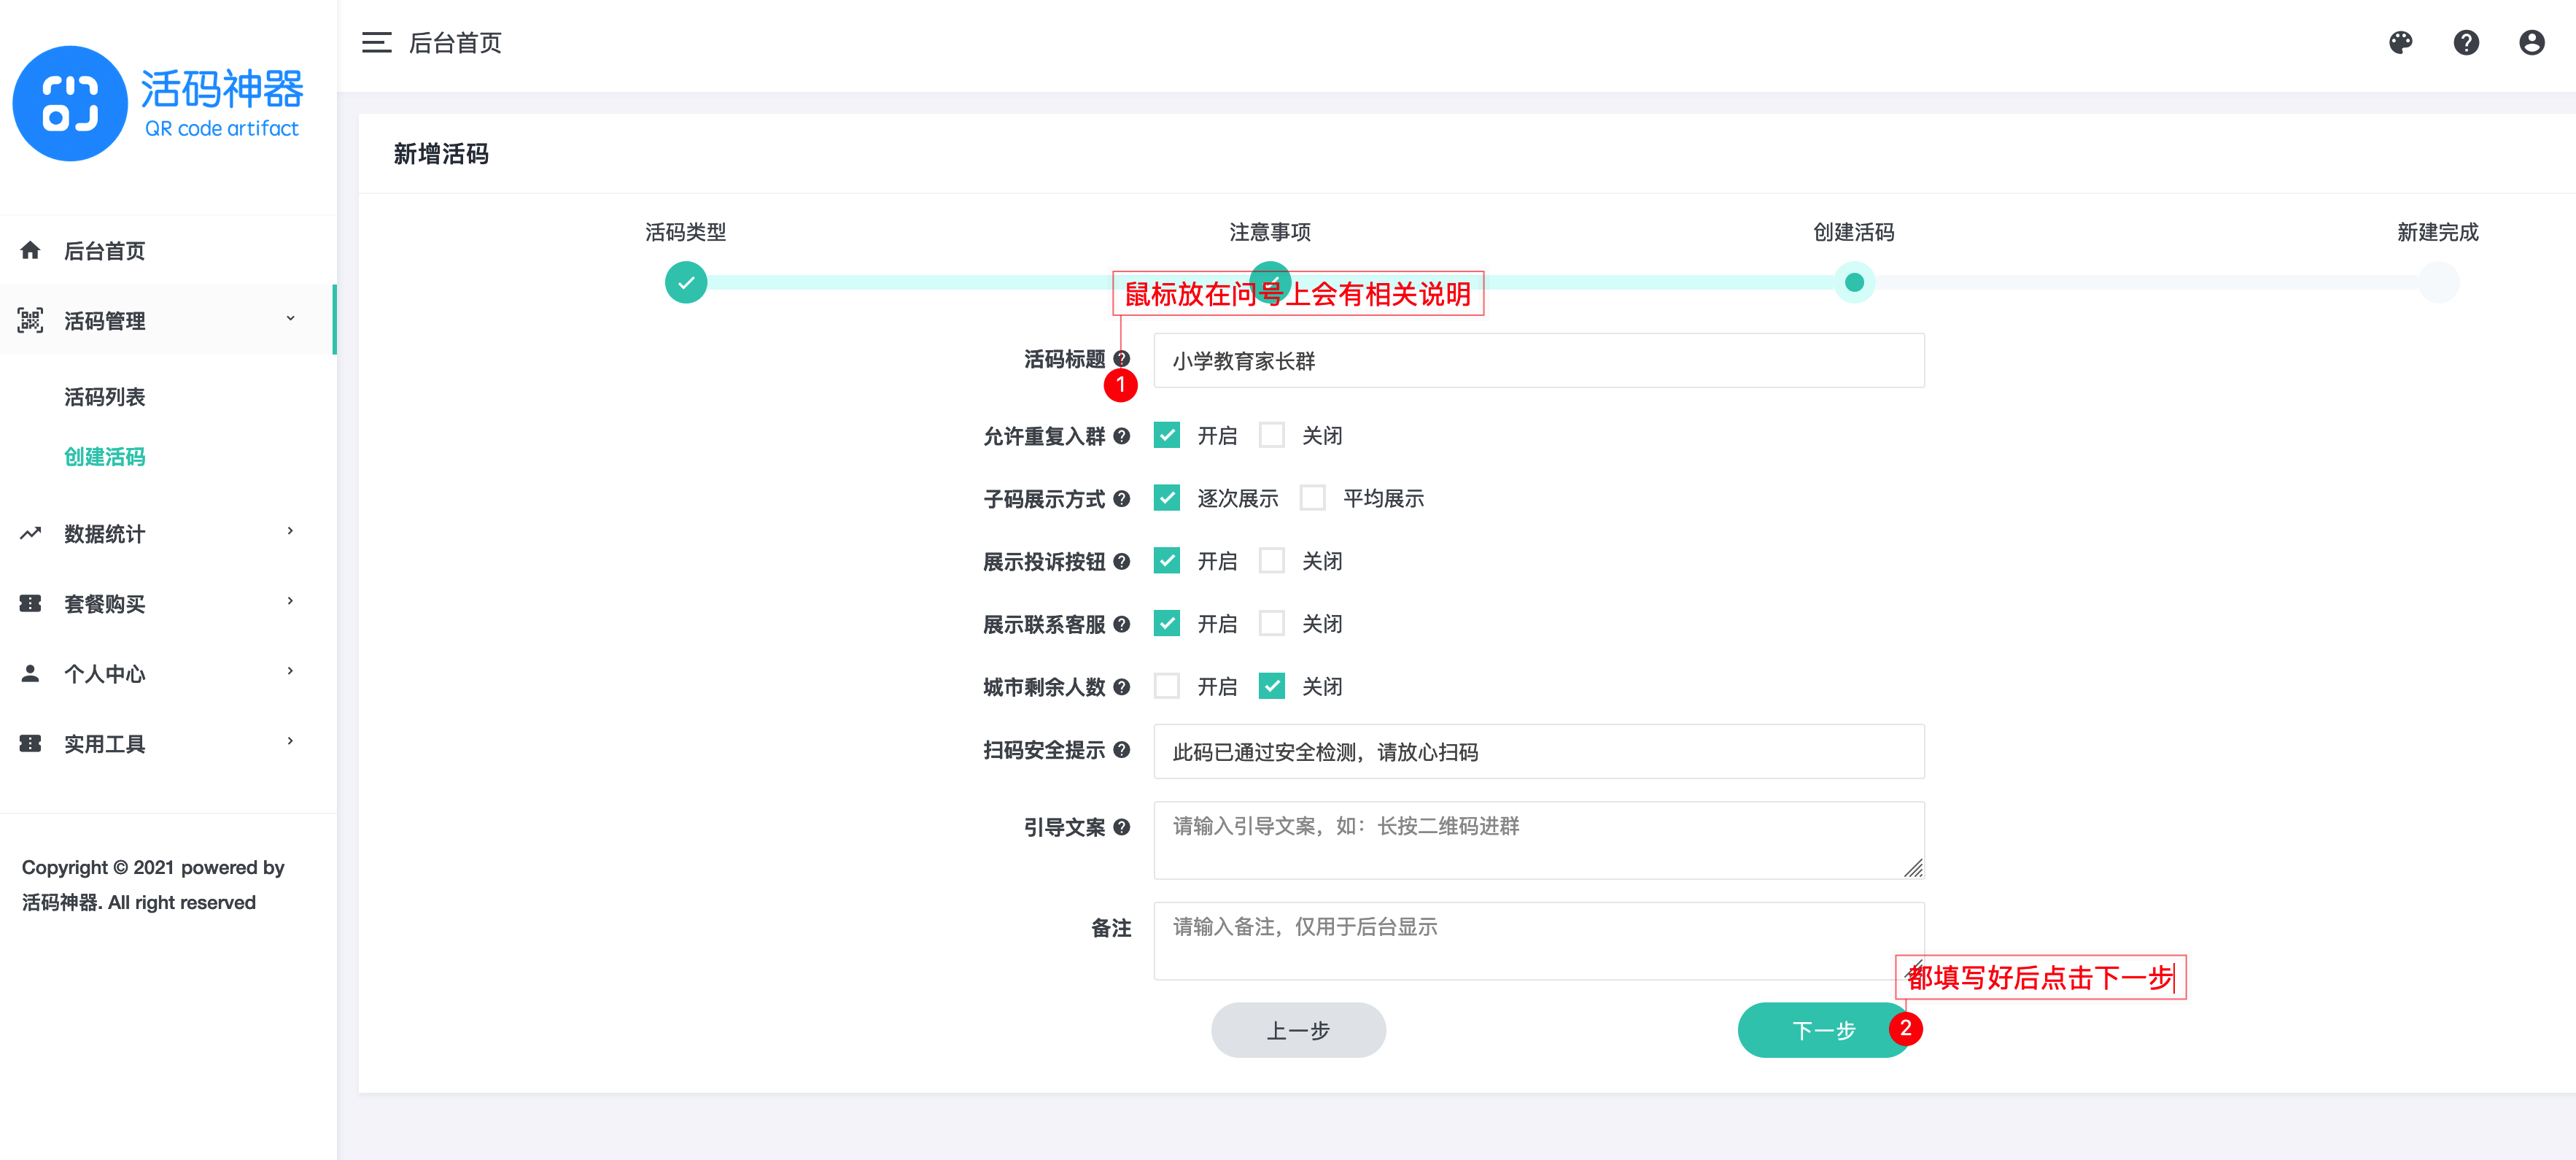
Task: Click the 下一步 button
Action: point(1824,1030)
